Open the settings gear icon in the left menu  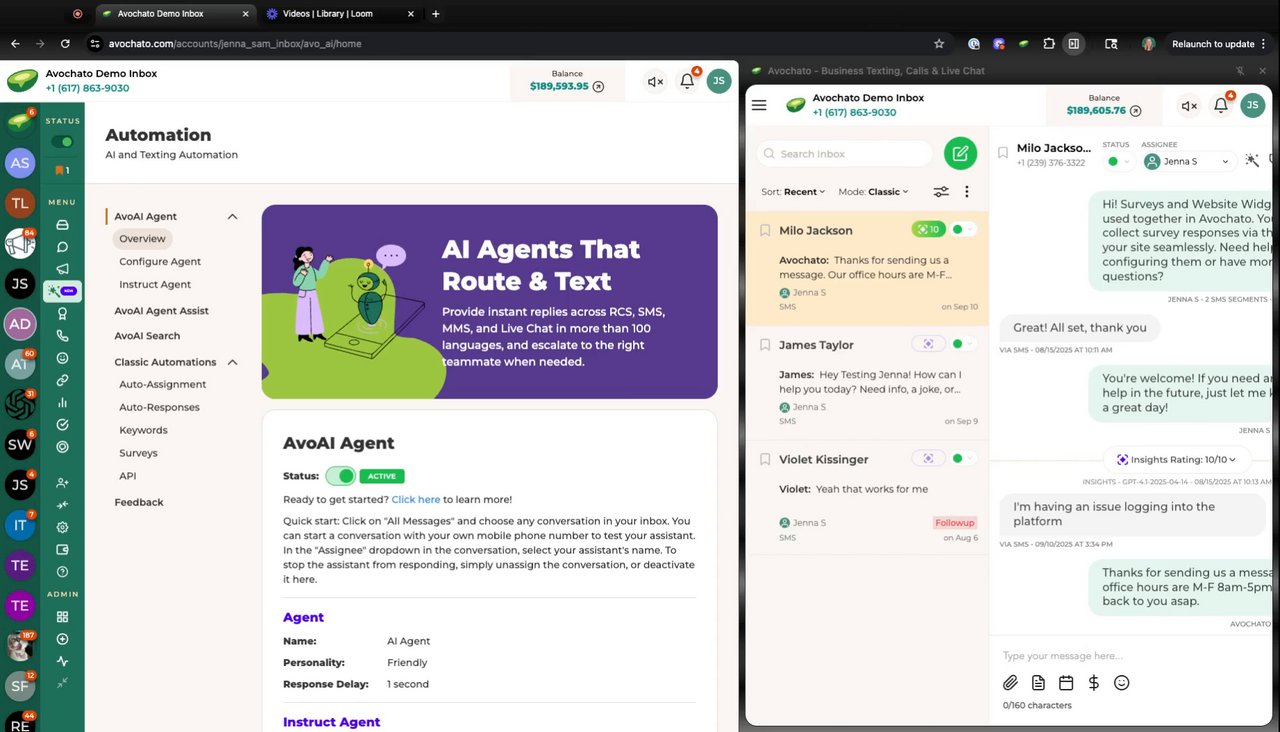coord(62,527)
